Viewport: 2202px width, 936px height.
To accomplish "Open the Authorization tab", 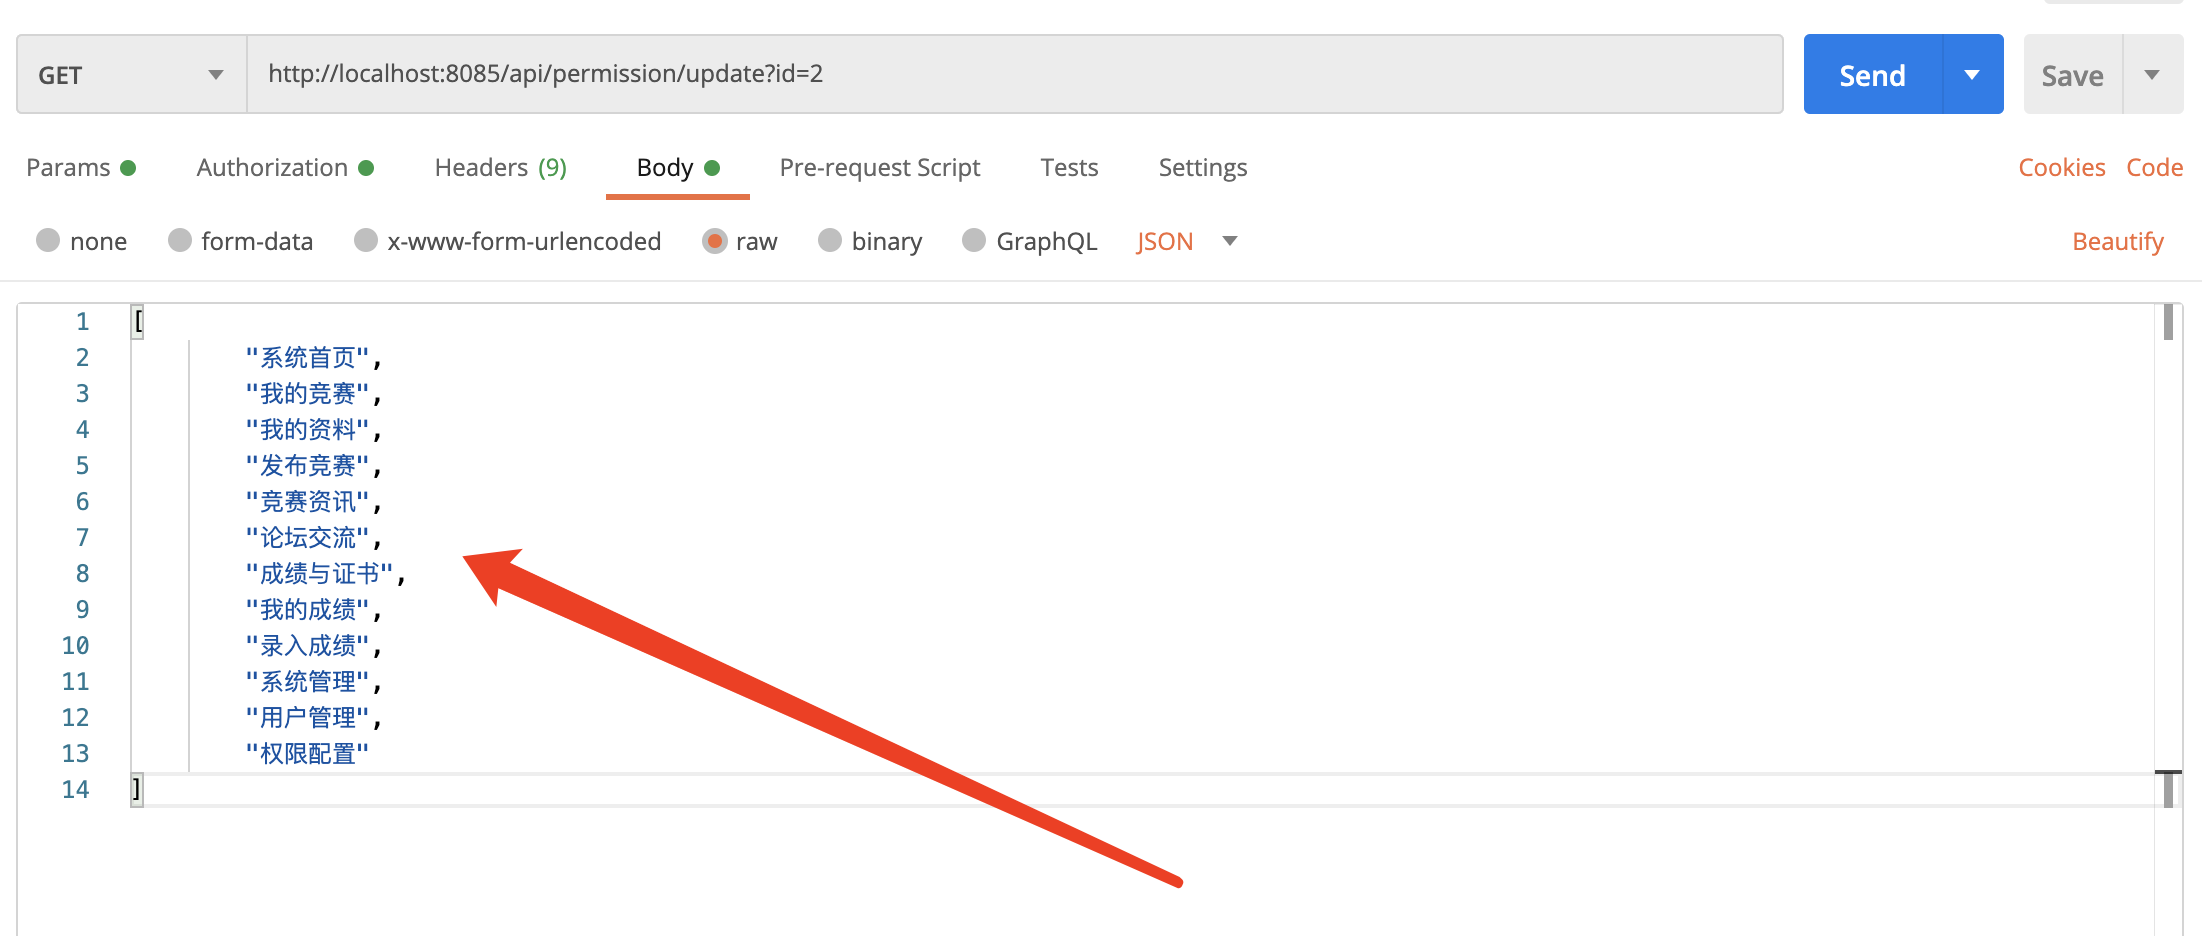I will 271,167.
